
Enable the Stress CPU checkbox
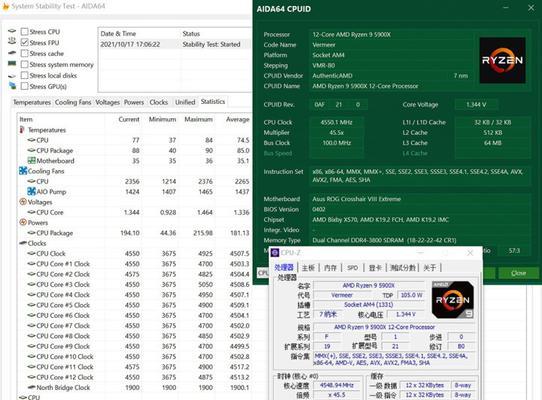24,32
